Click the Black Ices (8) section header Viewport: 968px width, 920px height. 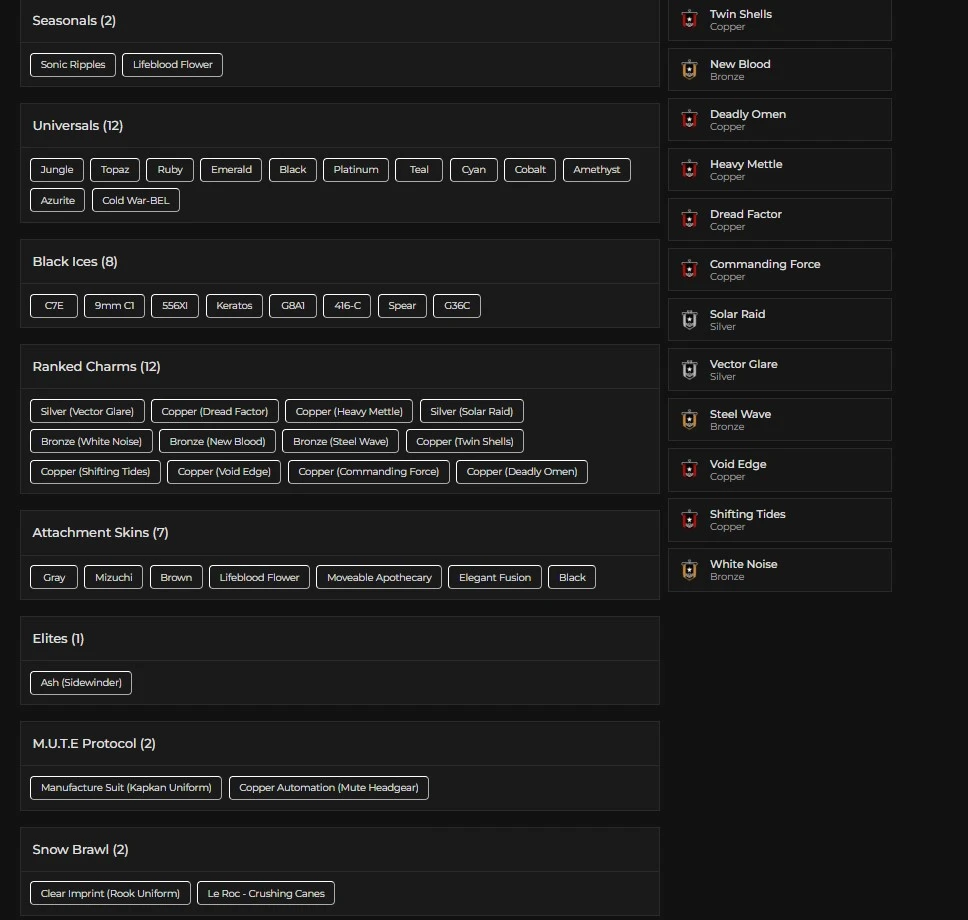75,262
